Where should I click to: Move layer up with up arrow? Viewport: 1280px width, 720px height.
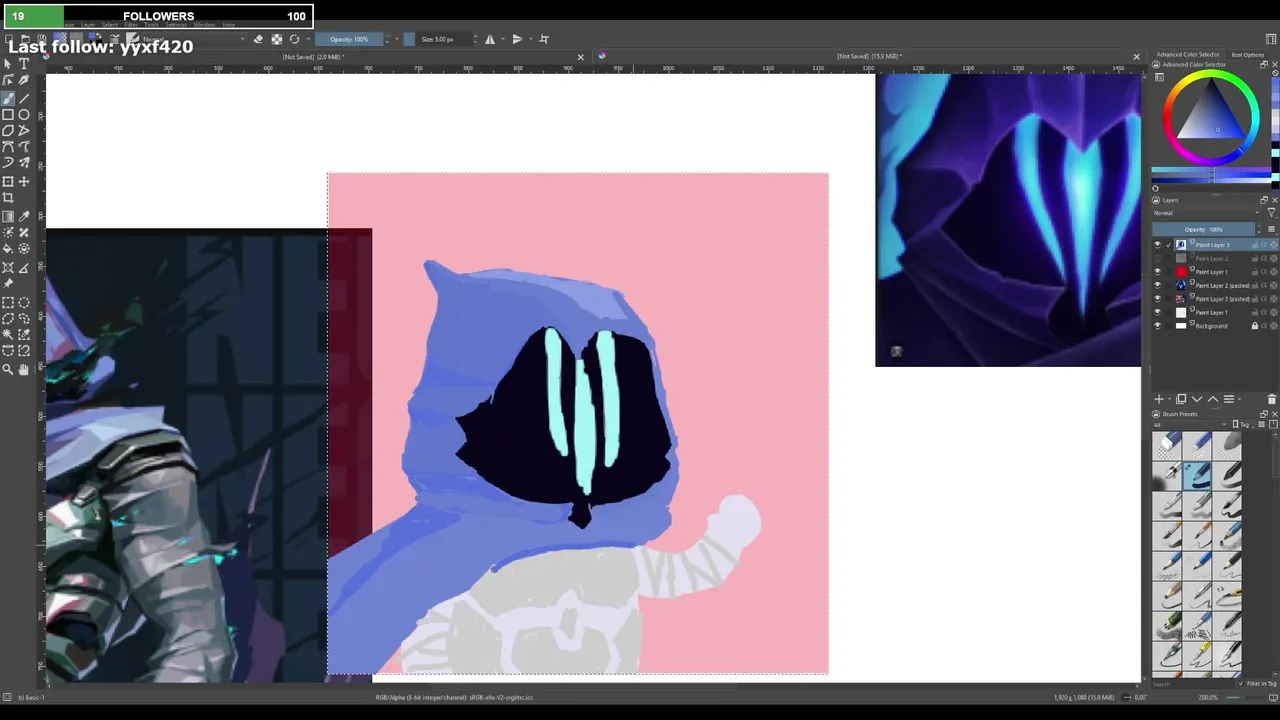1213,399
